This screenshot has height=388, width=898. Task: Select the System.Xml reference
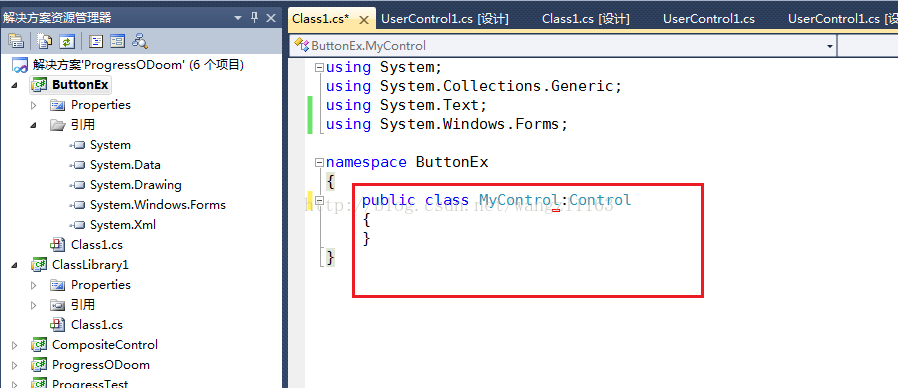point(123,225)
